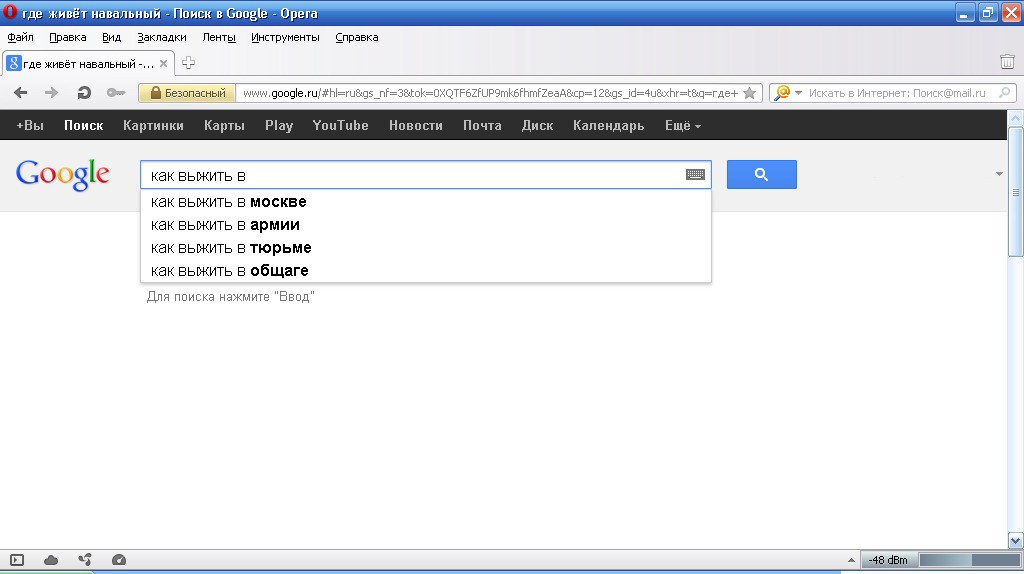Add a new tab with plus icon

[188, 63]
